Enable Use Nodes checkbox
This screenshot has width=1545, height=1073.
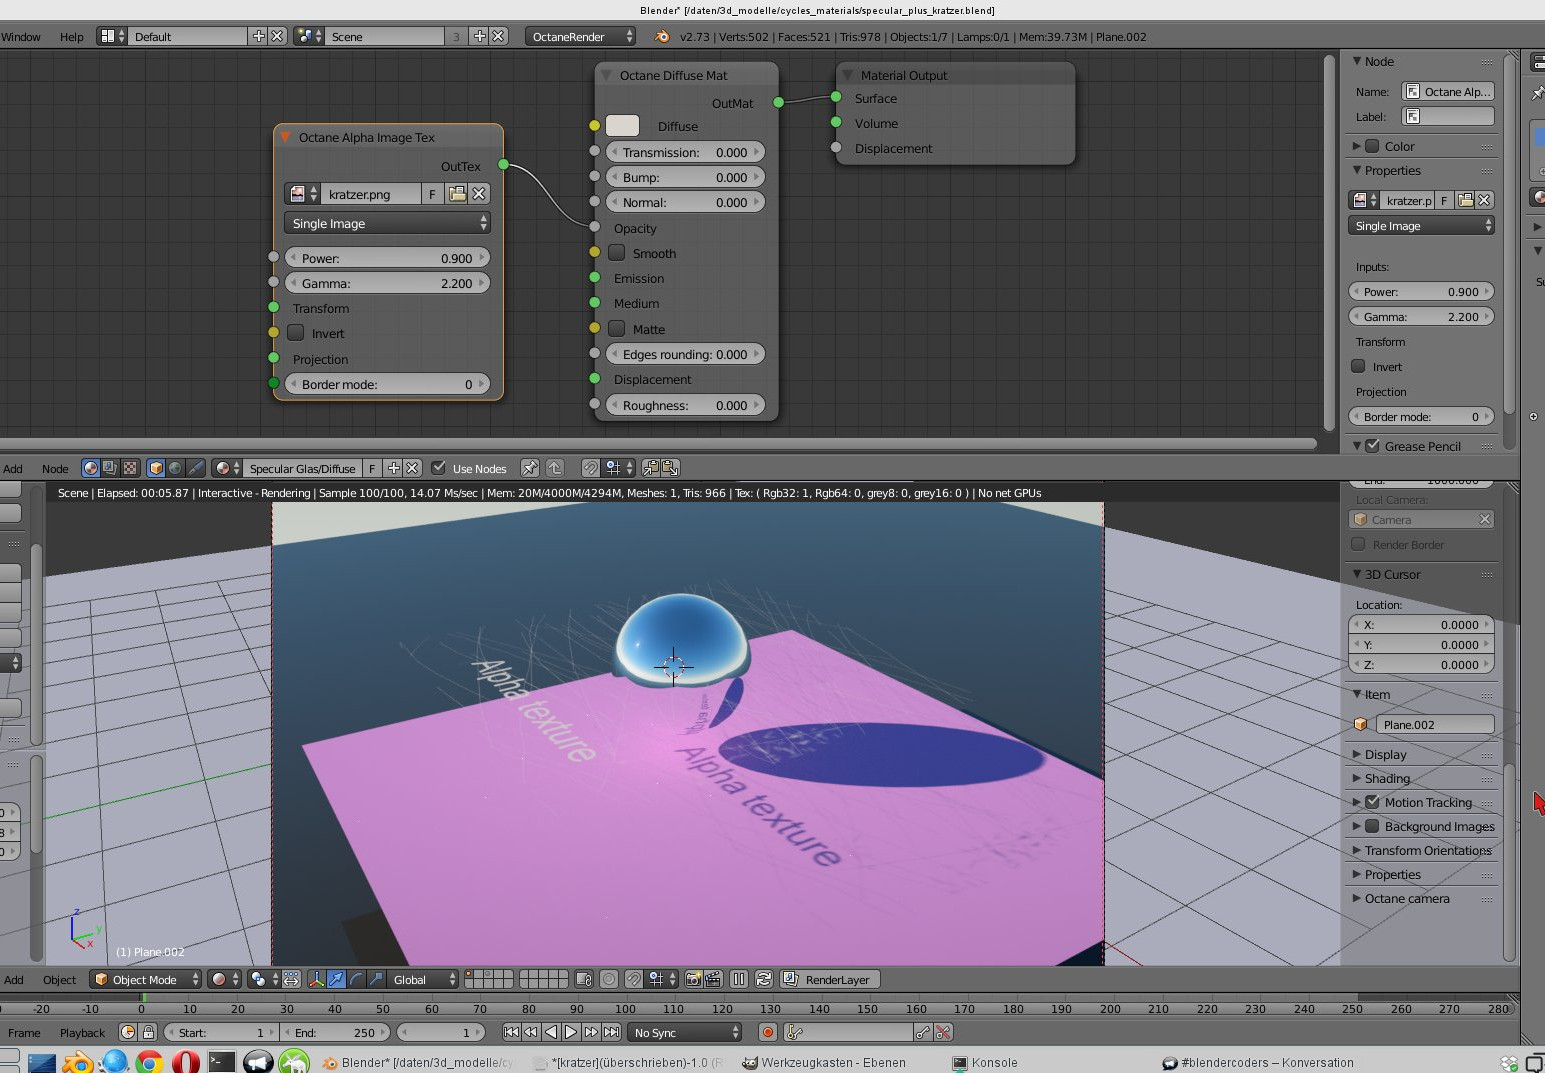point(438,468)
